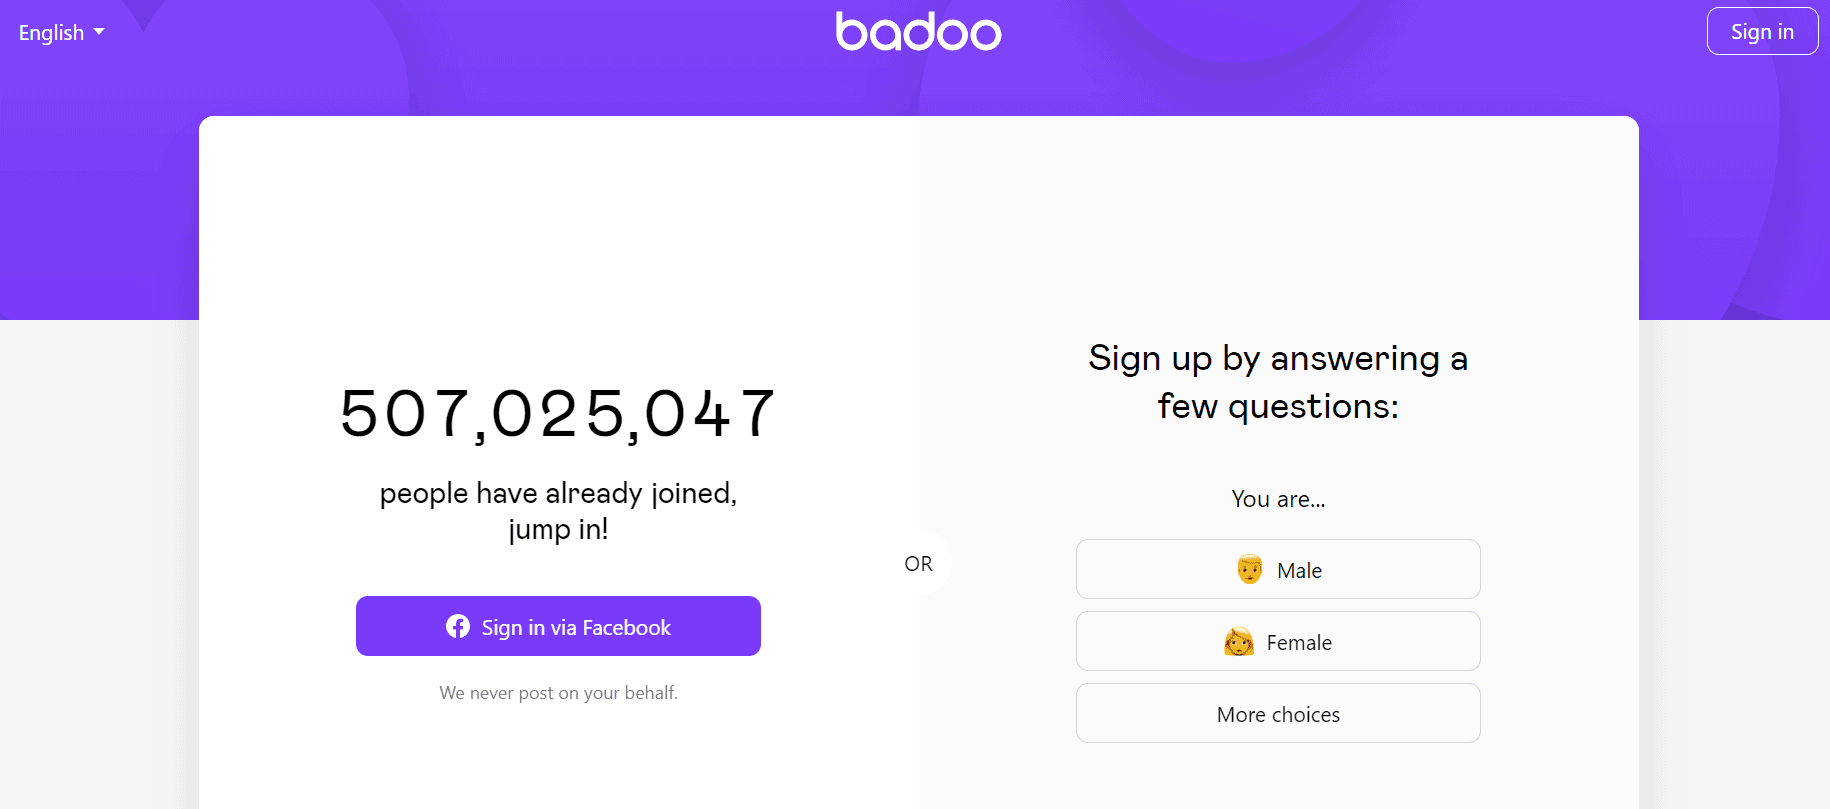The height and width of the screenshot is (809, 1830).
Task: Open the English language dropdown
Action: (61, 32)
